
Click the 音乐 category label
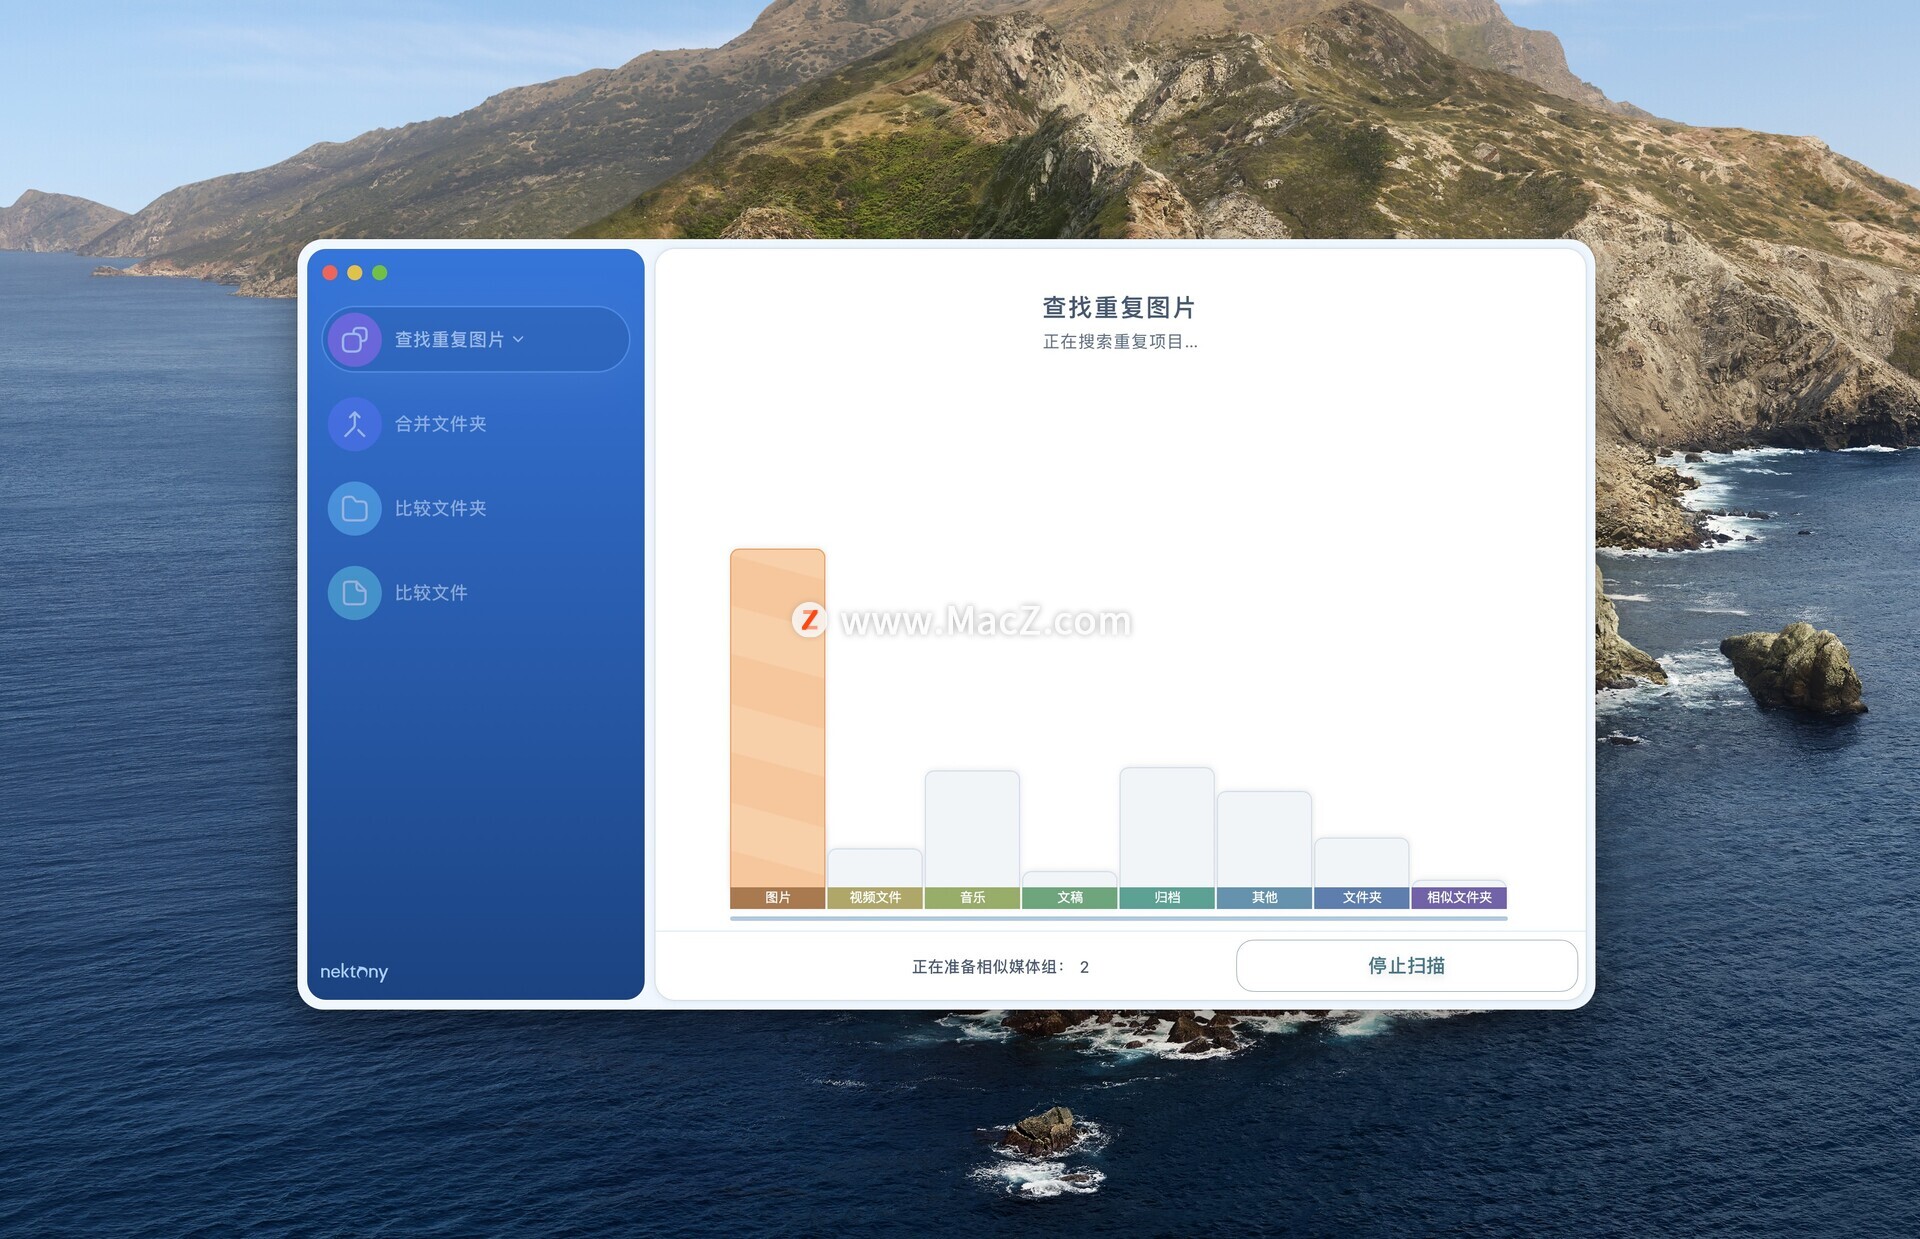coord(972,897)
